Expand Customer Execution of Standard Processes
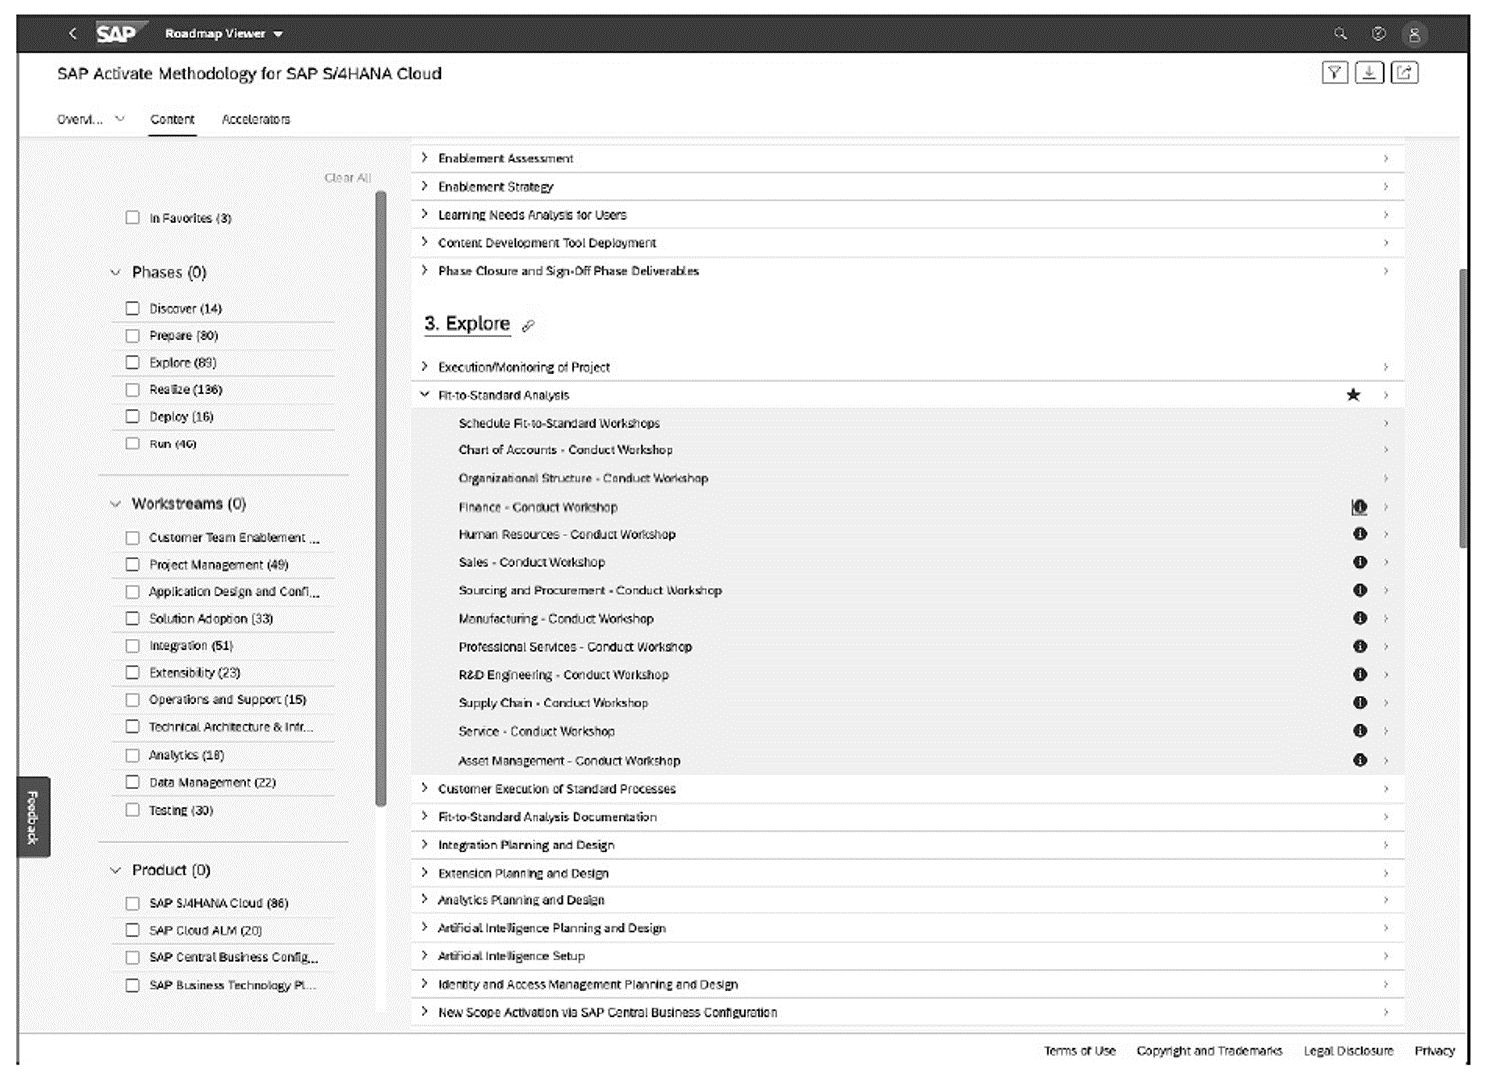The height and width of the screenshot is (1081, 1487). pos(424,788)
